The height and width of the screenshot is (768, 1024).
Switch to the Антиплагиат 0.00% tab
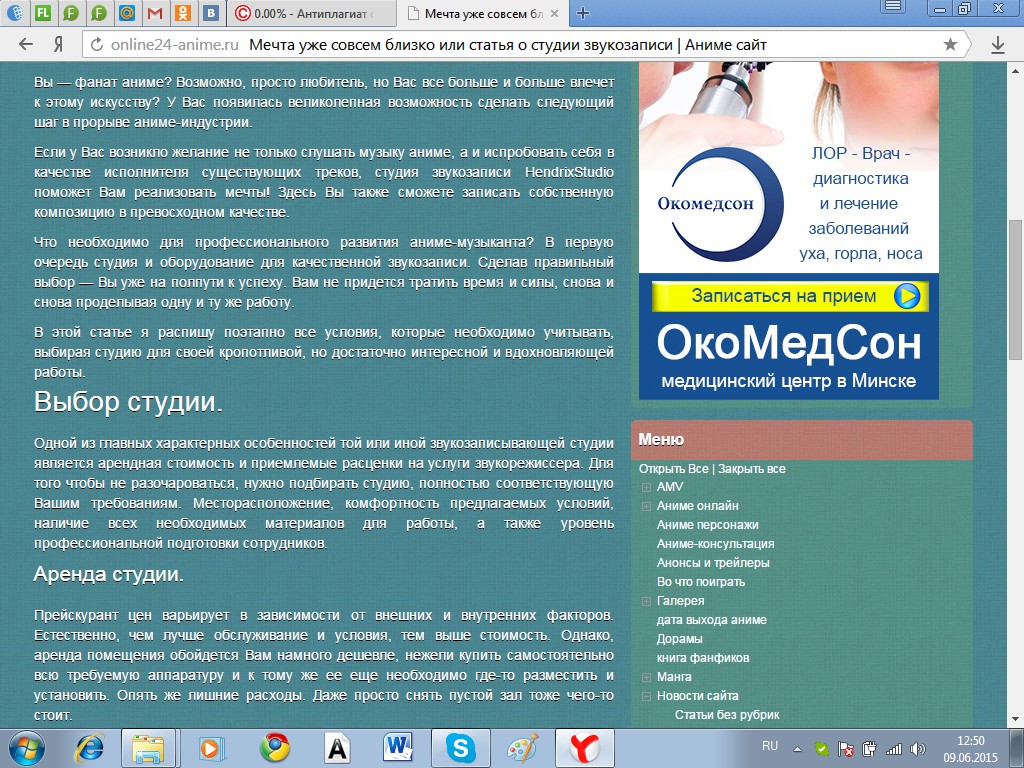(312, 13)
